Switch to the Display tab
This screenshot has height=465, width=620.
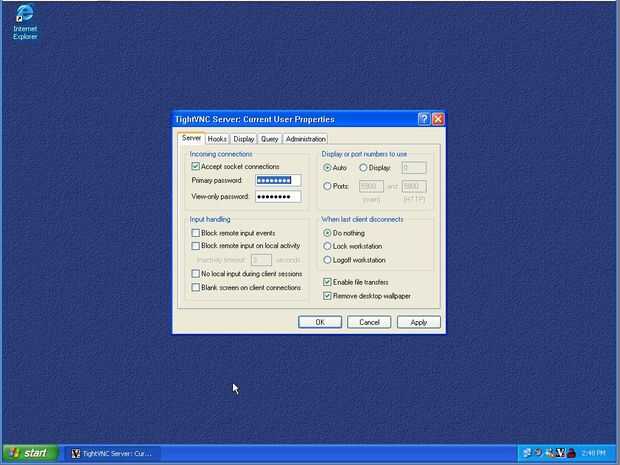(244, 139)
